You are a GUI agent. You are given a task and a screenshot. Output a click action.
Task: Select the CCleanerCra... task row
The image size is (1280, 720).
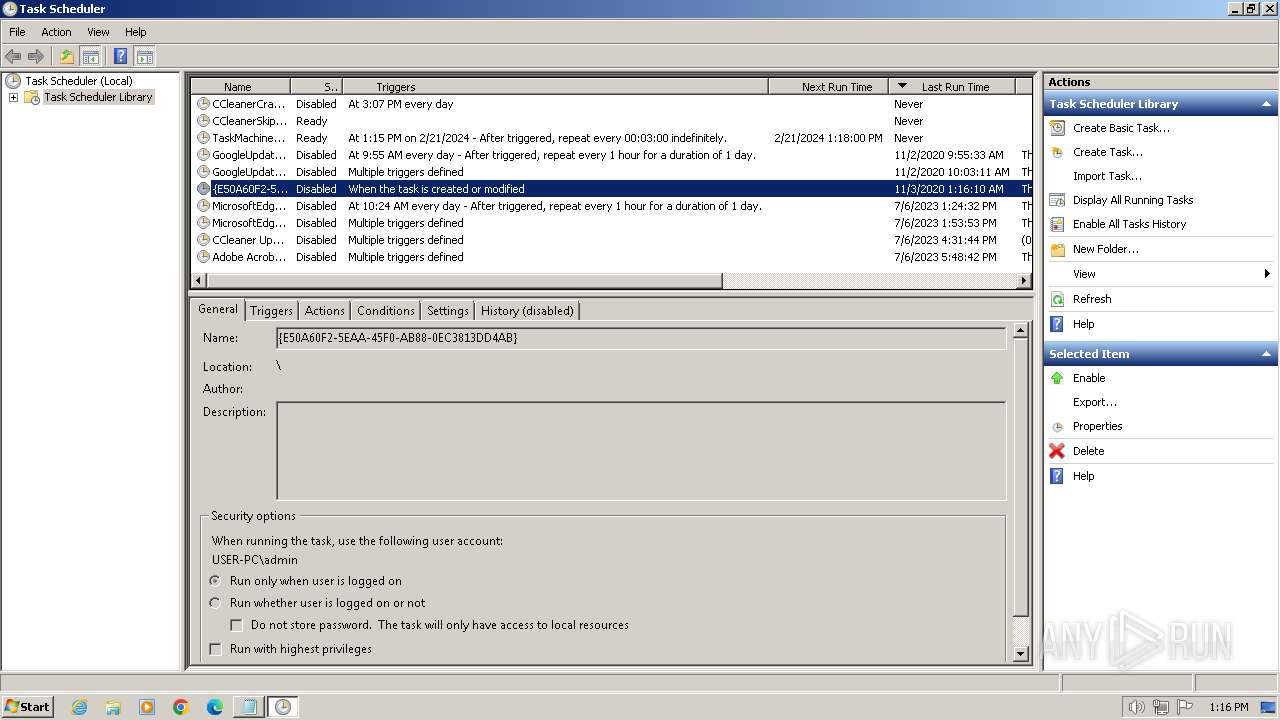click(610, 104)
